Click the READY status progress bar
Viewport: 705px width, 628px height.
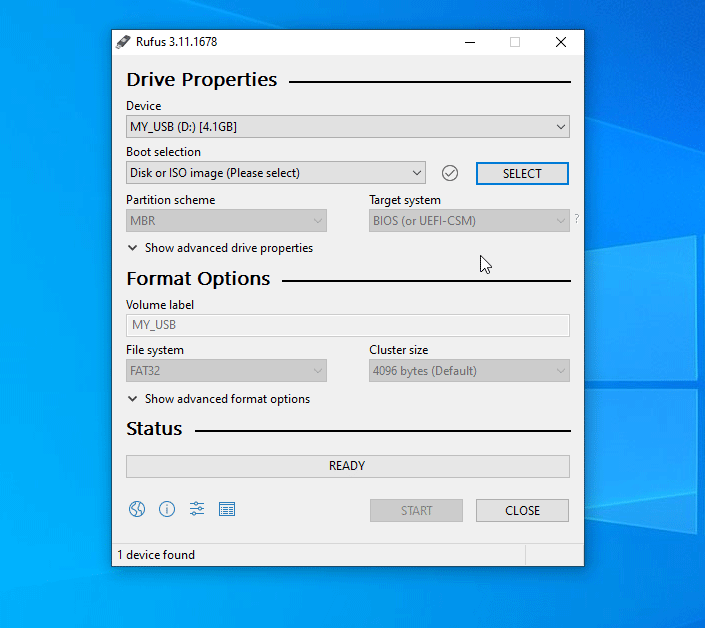(x=348, y=466)
